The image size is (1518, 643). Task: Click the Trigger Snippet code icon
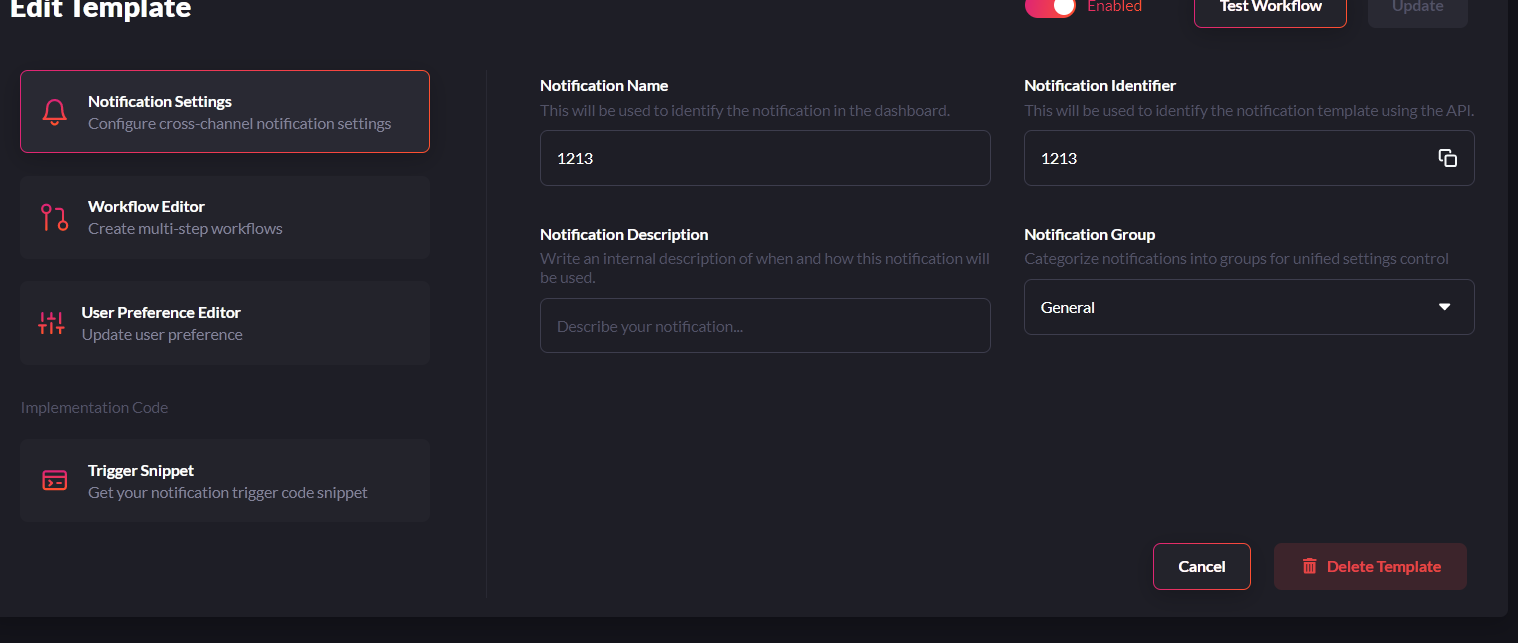tap(54, 481)
